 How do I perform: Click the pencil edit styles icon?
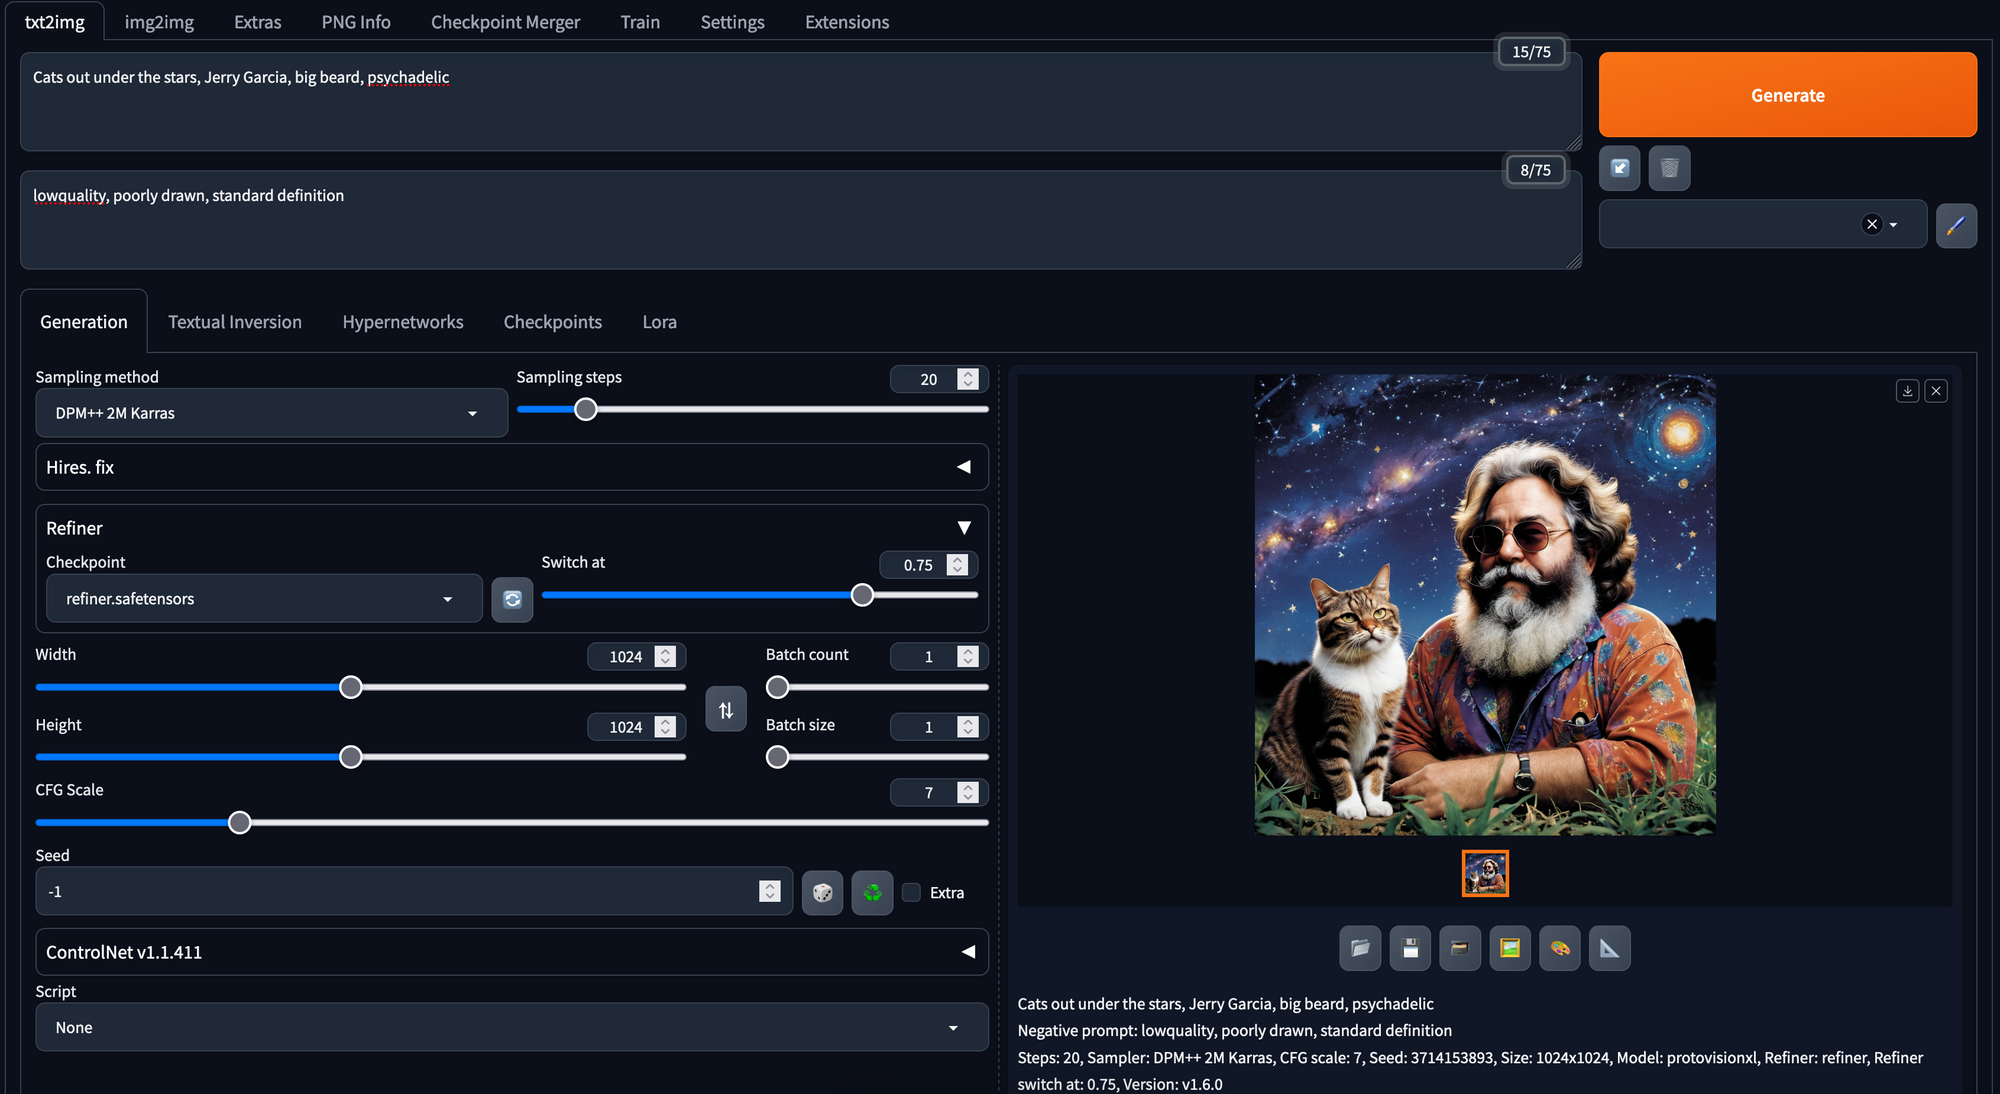[x=1955, y=225]
